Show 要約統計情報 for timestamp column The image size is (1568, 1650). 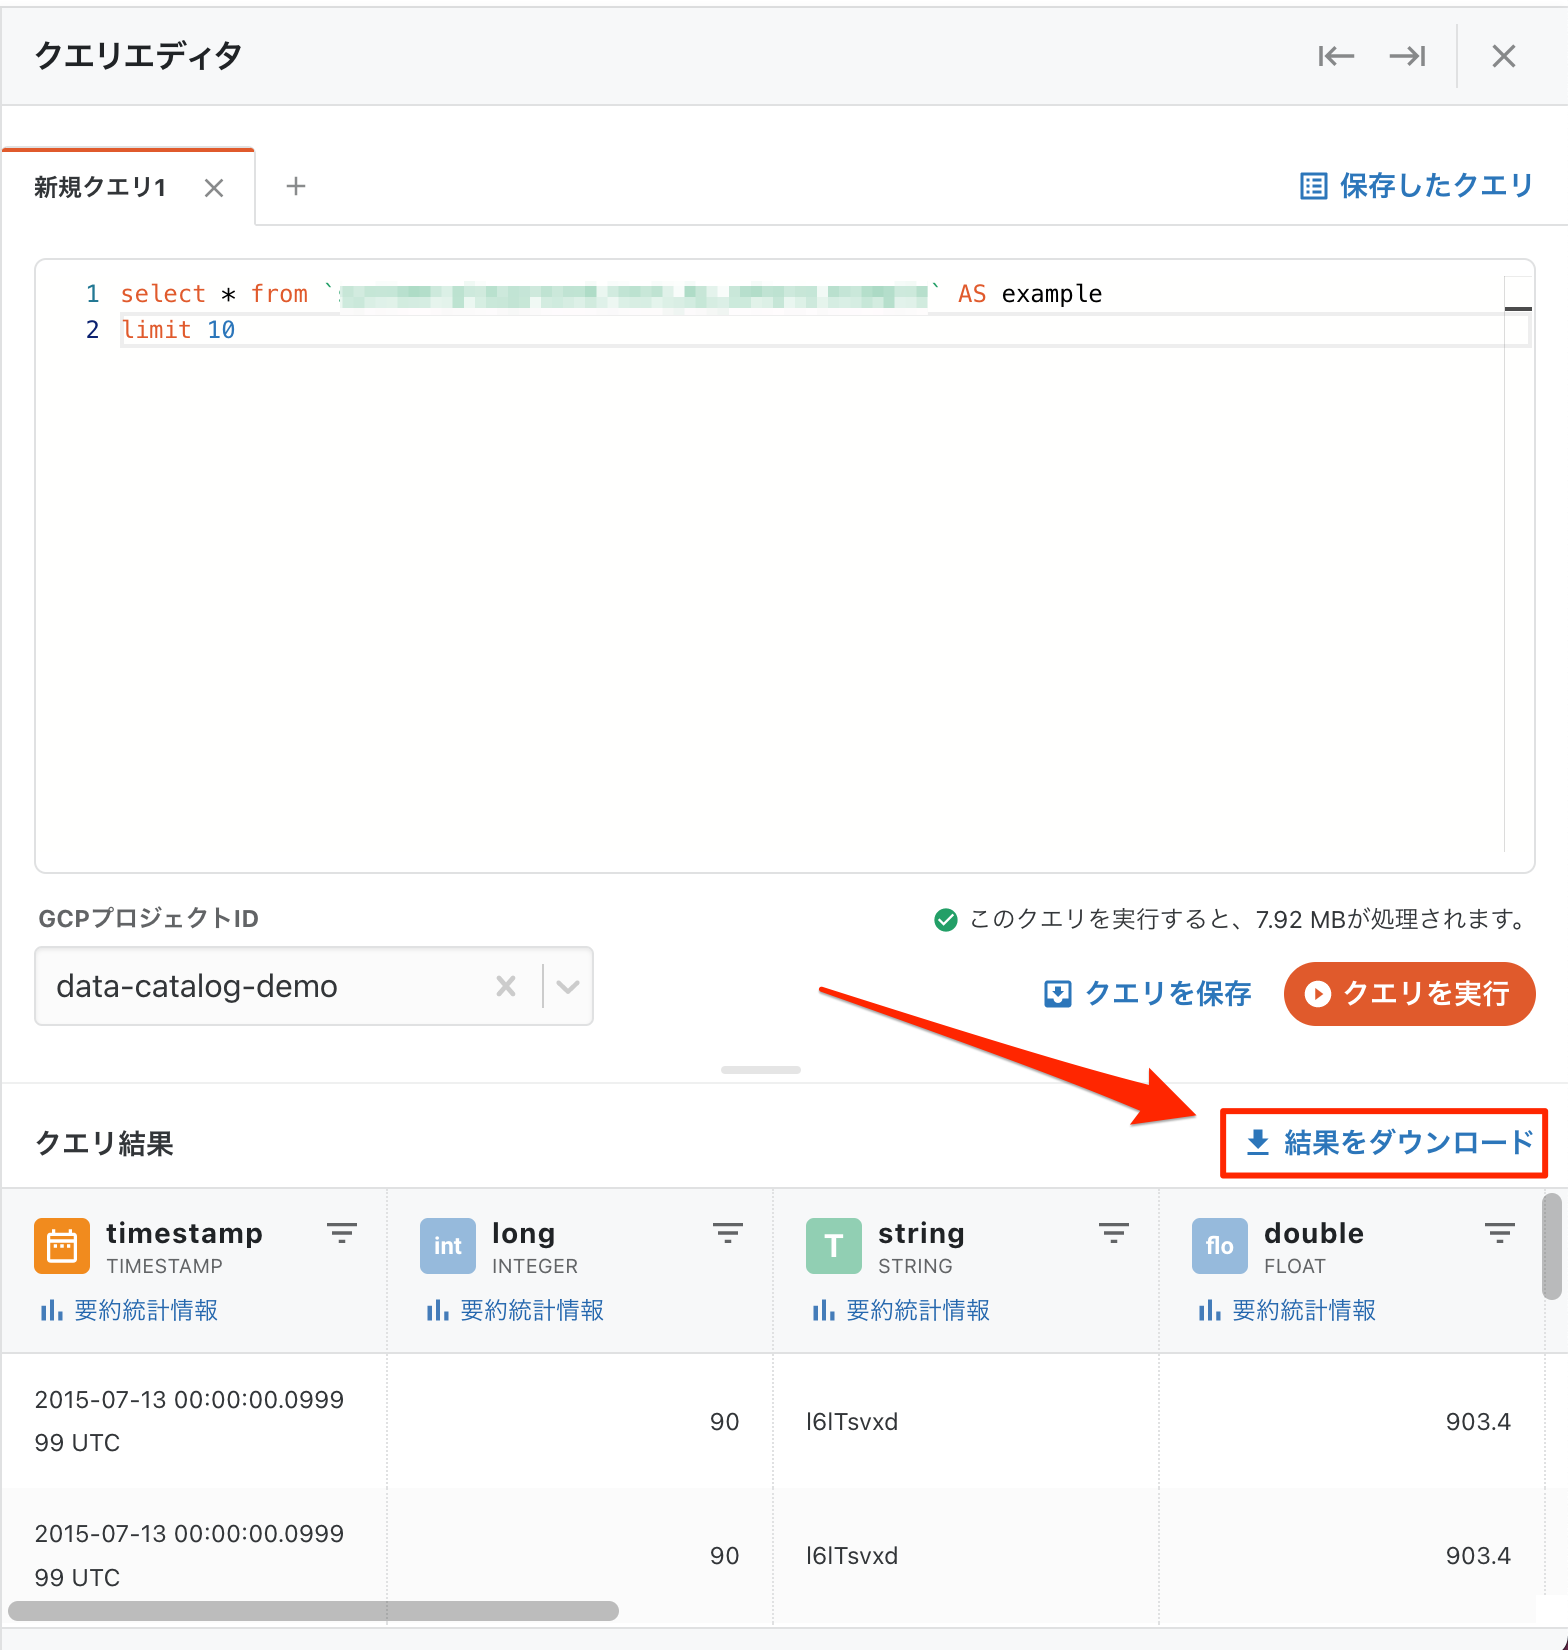pos(128,1310)
